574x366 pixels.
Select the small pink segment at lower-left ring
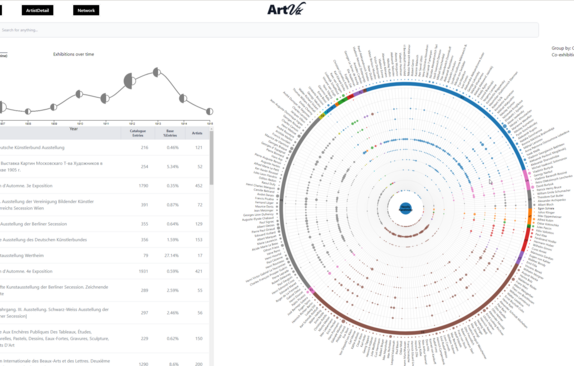tap(311, 290)
